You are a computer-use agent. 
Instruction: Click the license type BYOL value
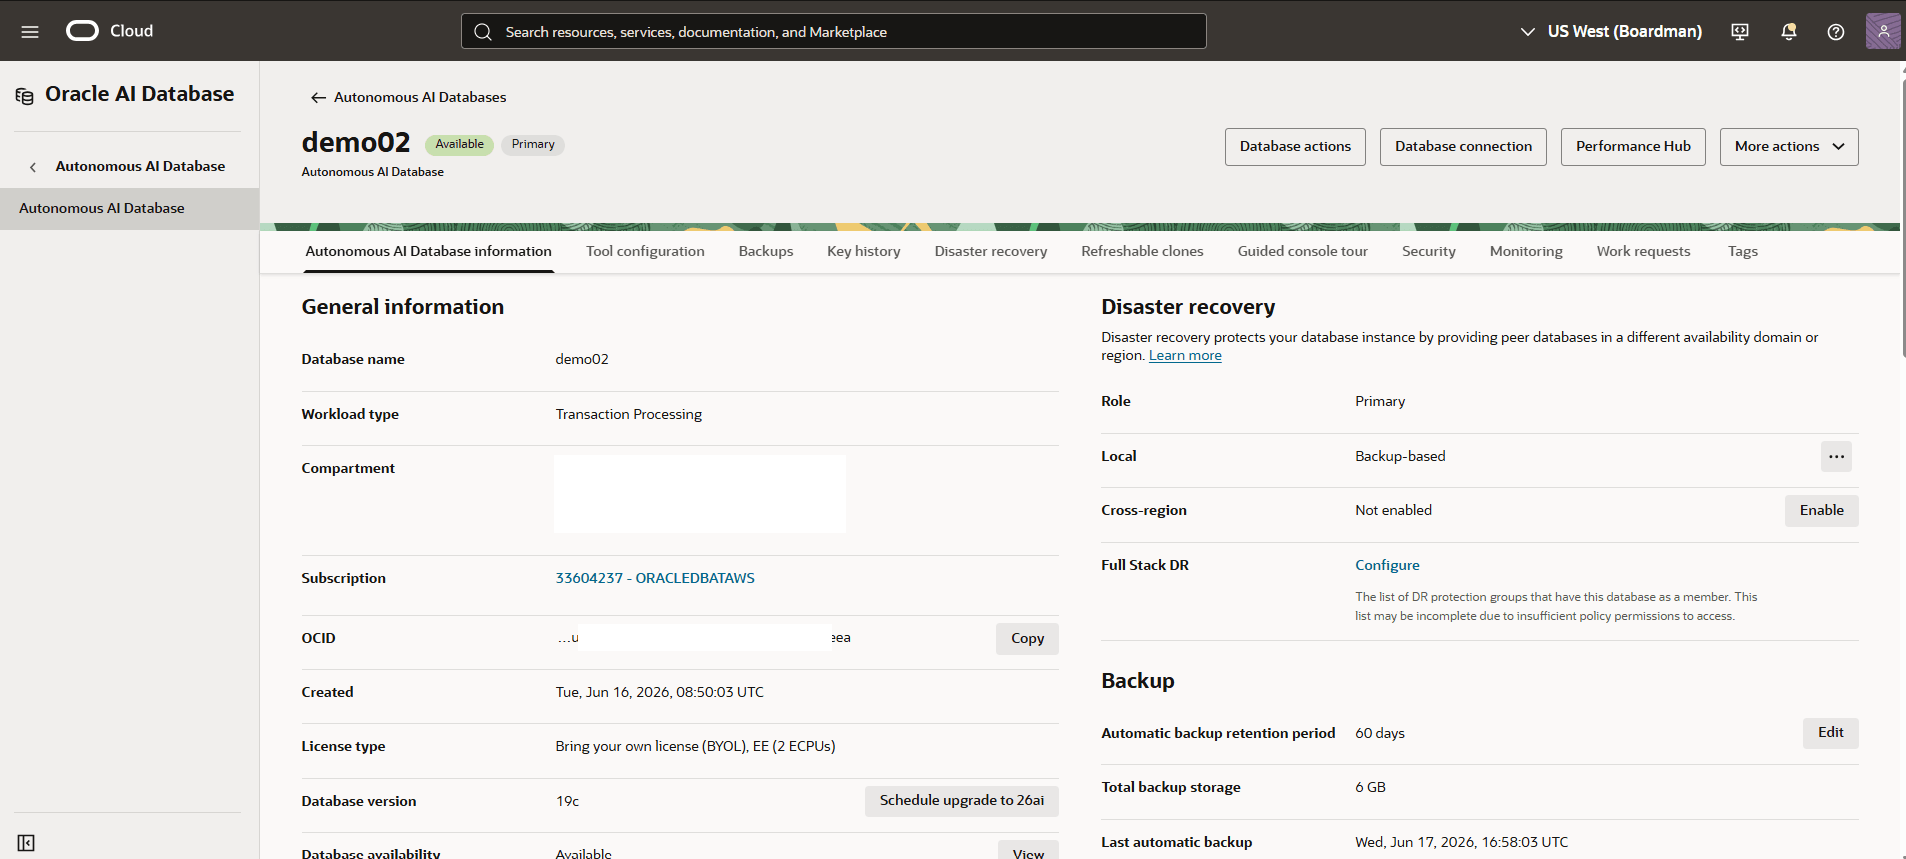(x=695, y=746)
